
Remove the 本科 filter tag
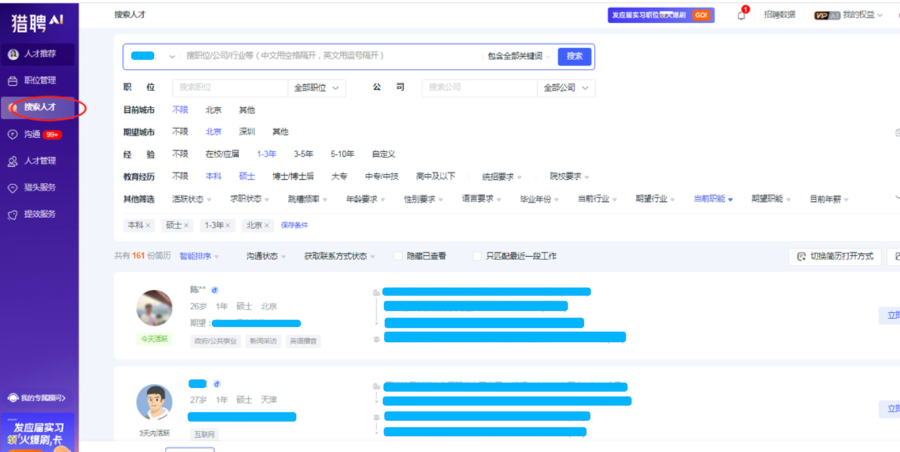[x=150, y=226]
